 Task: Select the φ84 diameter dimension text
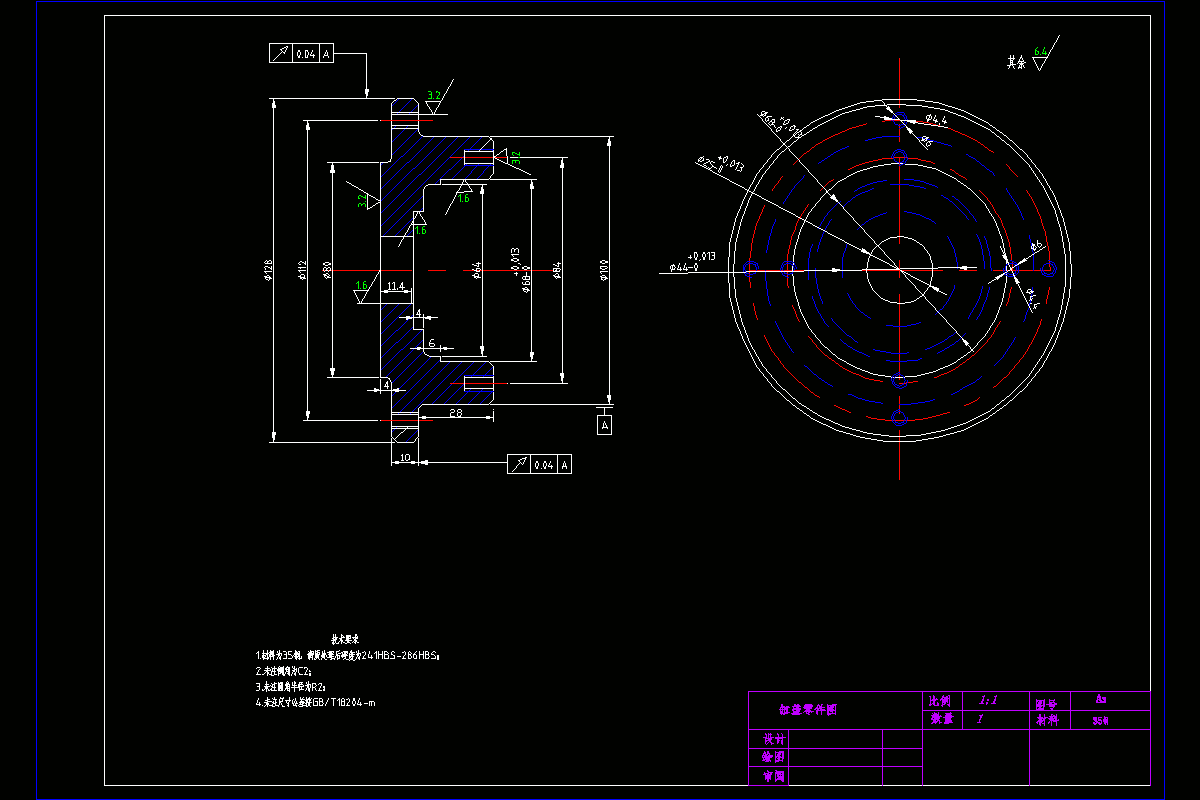(x=558, y=269)
